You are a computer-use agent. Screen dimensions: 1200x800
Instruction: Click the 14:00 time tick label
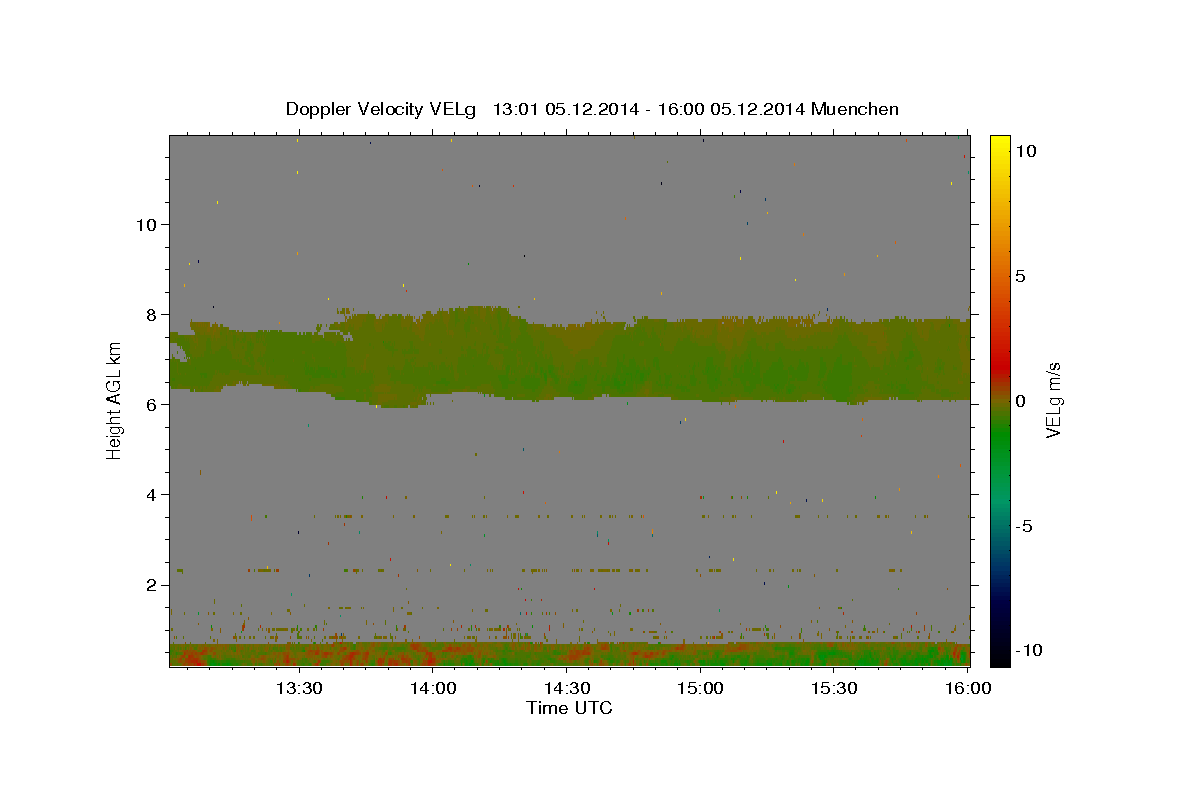point(432,688)
